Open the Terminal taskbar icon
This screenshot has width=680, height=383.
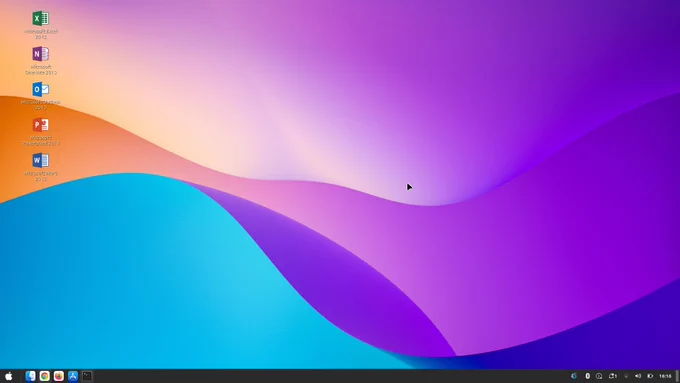tap(87, 376)
